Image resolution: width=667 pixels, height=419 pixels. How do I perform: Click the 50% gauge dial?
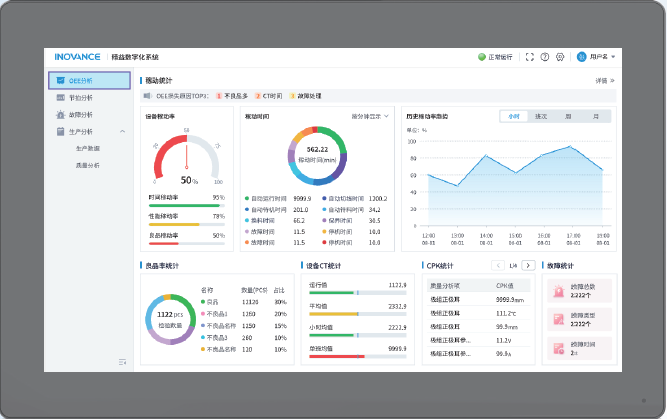[x=187, y=157]
